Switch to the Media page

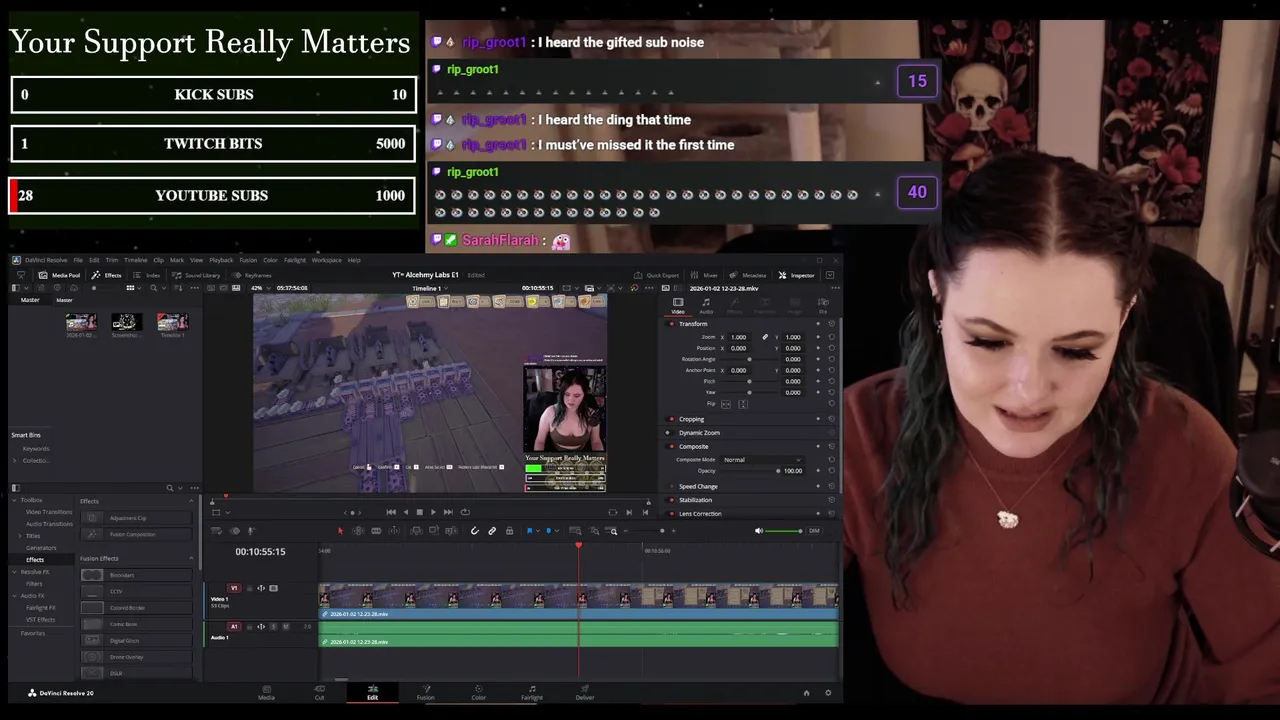(x=267, y=692)
